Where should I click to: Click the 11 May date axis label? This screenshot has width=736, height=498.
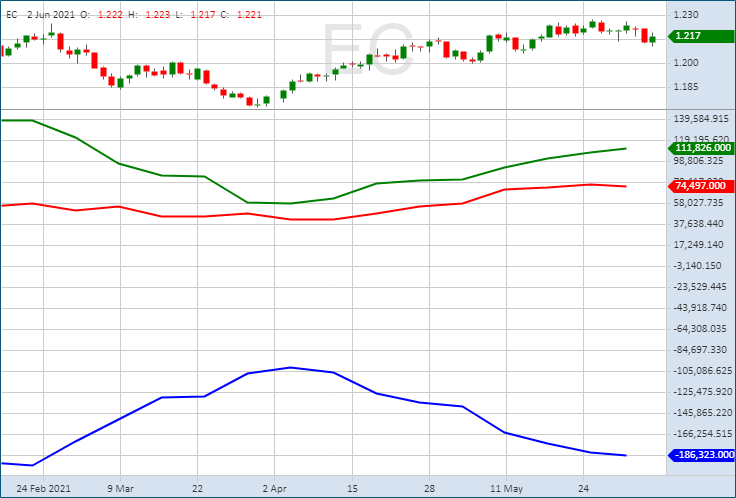pos(506,489)
